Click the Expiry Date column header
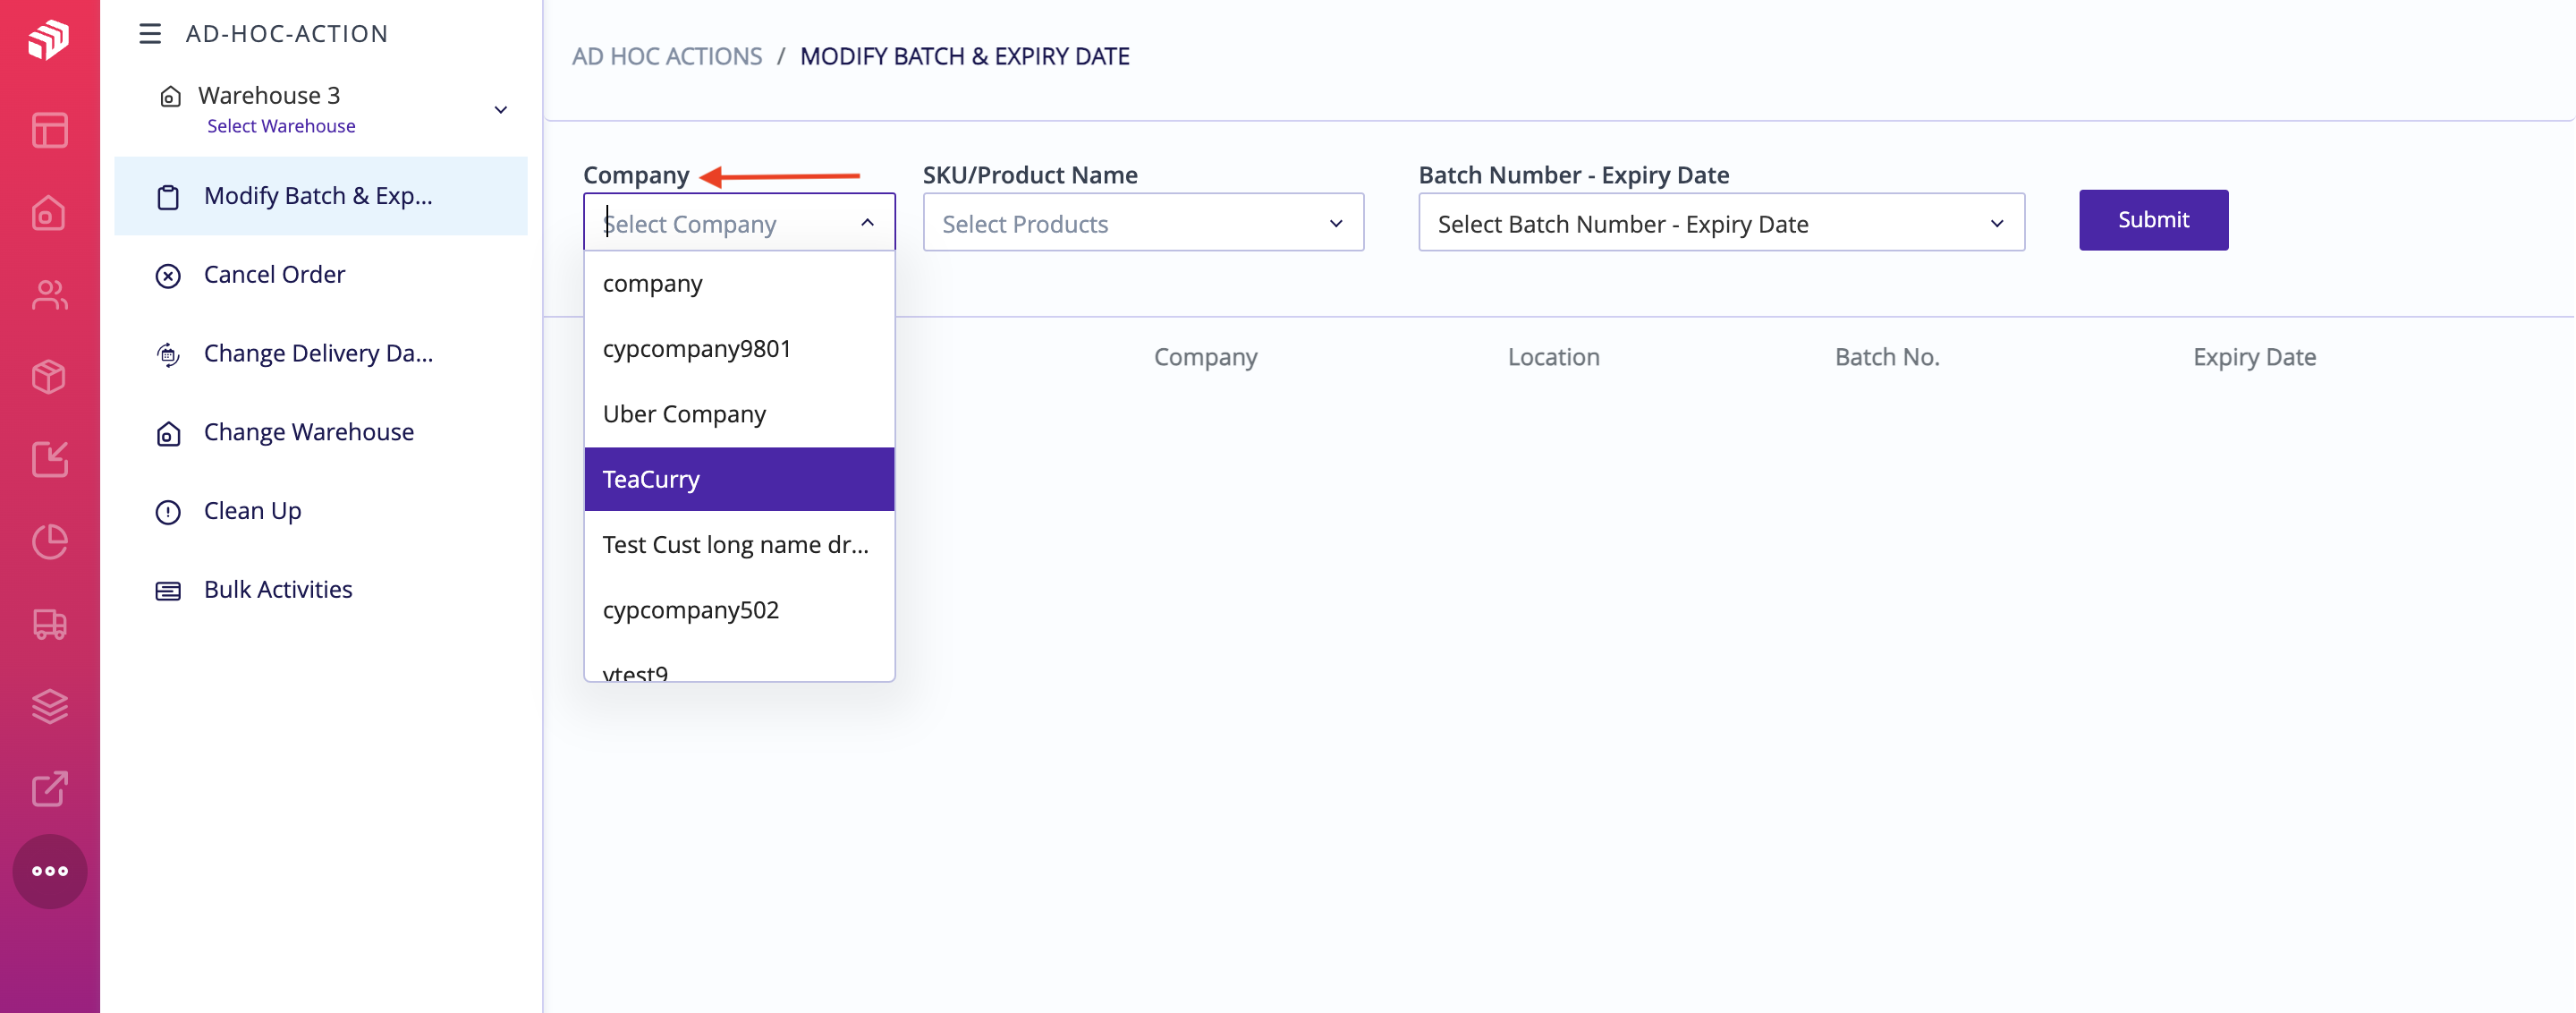This screenshot has width=2576, height=1013. point(2254,357)
